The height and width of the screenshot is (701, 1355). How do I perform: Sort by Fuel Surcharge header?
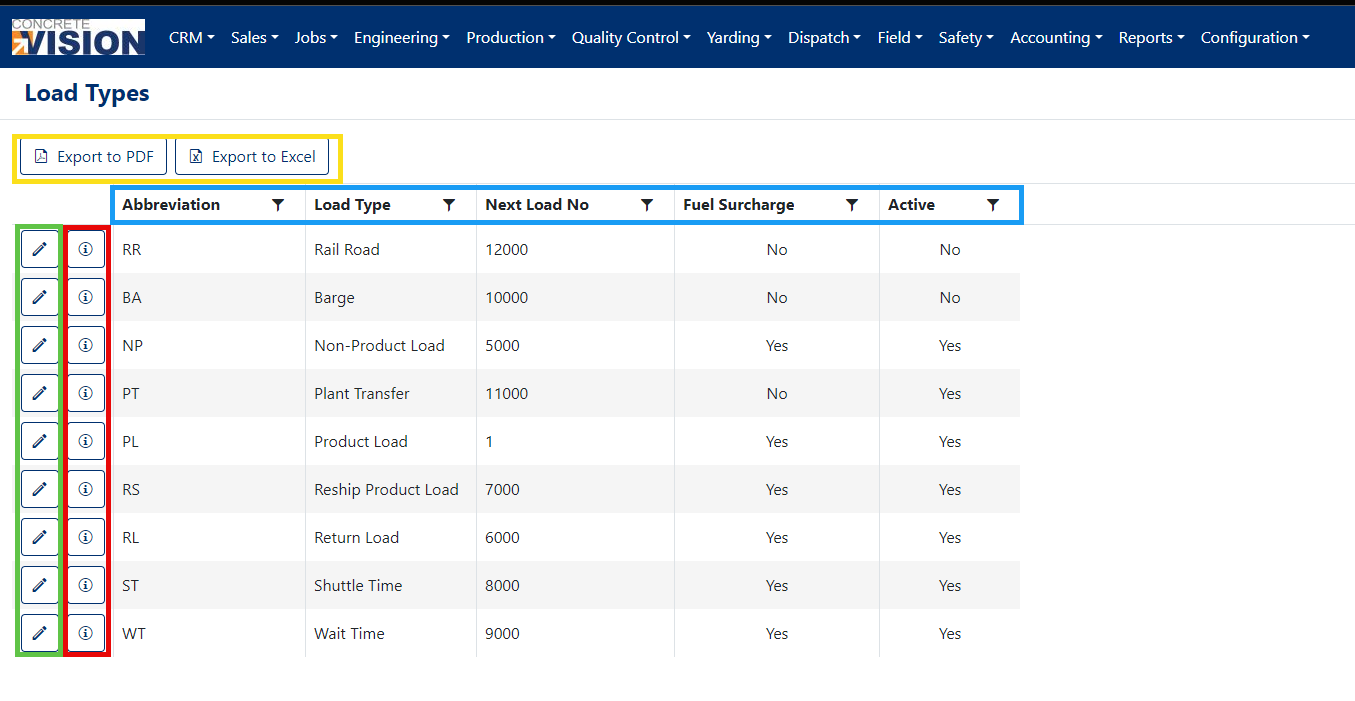pos(739,205)
